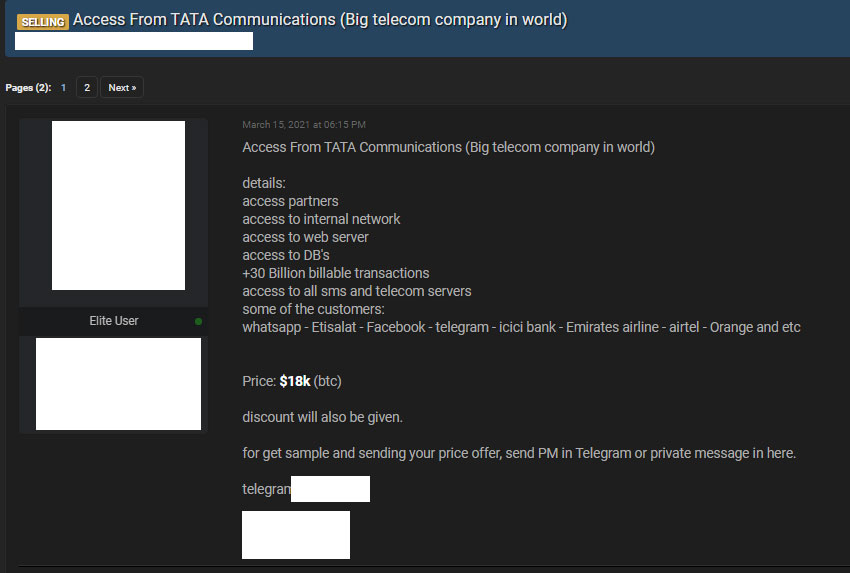Image resolution: width=850 pixels, height=573 pixels.
Task: Click the yellow SELLING tag badge
Action: click(43, 22)
